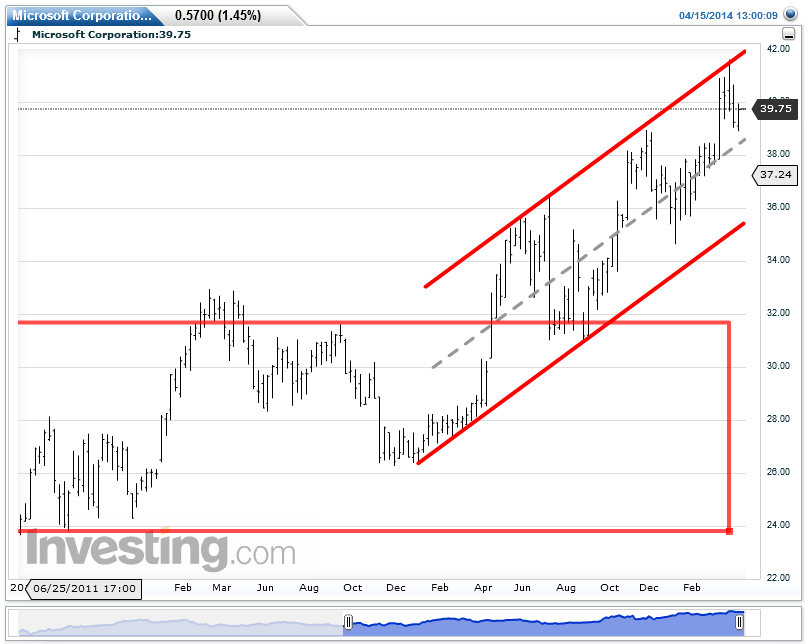Click the 0.5700 (1.45%) change value
Image resolution: width=808 pixels, height=644 pixels.
(x=218, y=15)
